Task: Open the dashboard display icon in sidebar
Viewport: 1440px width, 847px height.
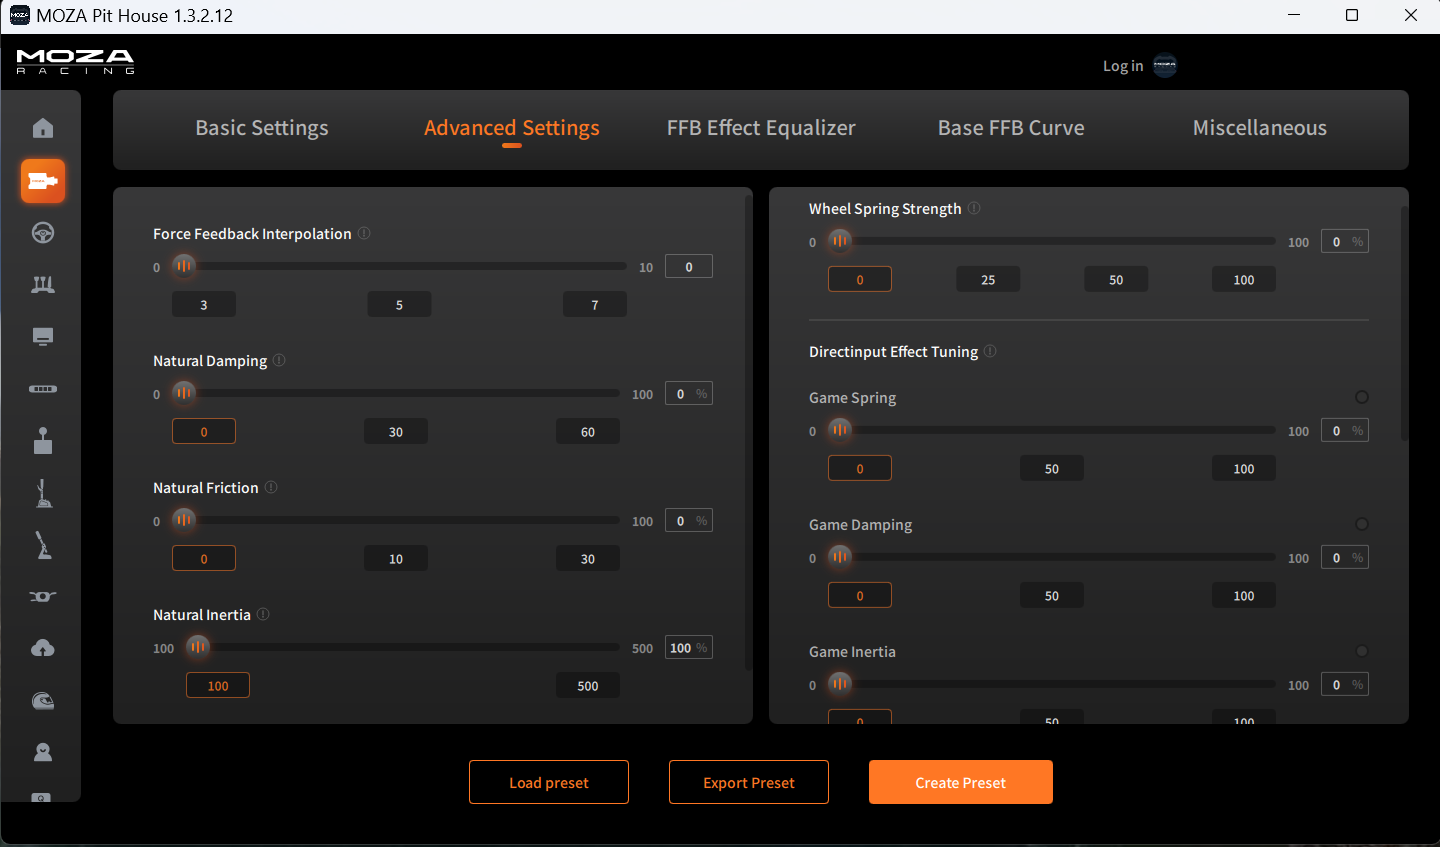Action: pyautogui.click(x=43, y=337)
